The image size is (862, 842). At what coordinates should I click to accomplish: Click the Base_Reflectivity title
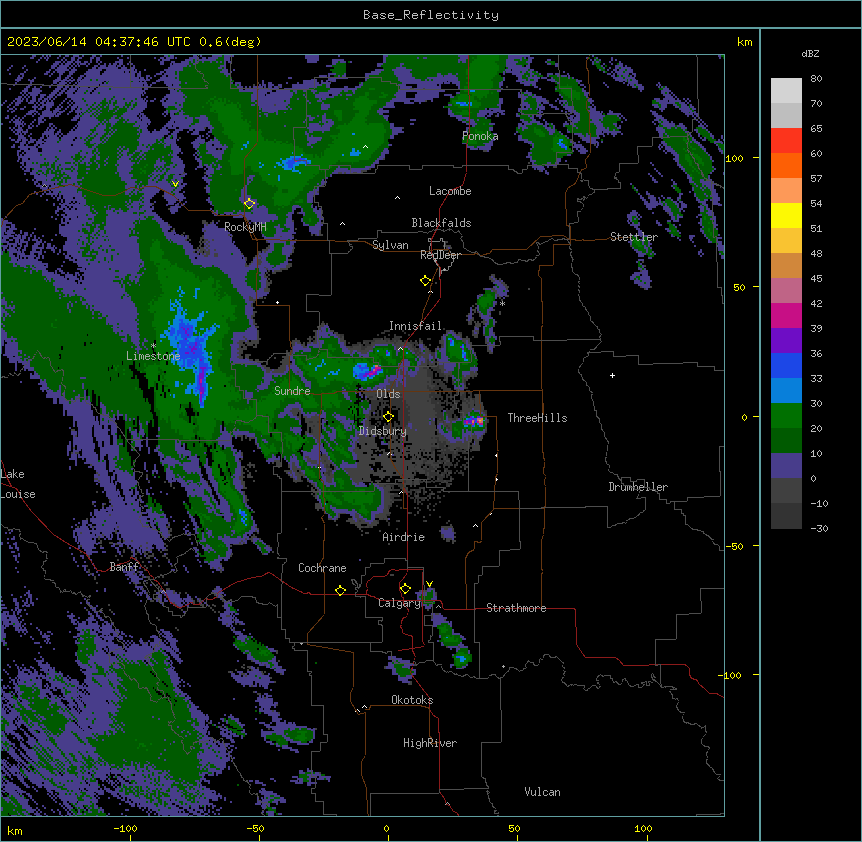431,15
